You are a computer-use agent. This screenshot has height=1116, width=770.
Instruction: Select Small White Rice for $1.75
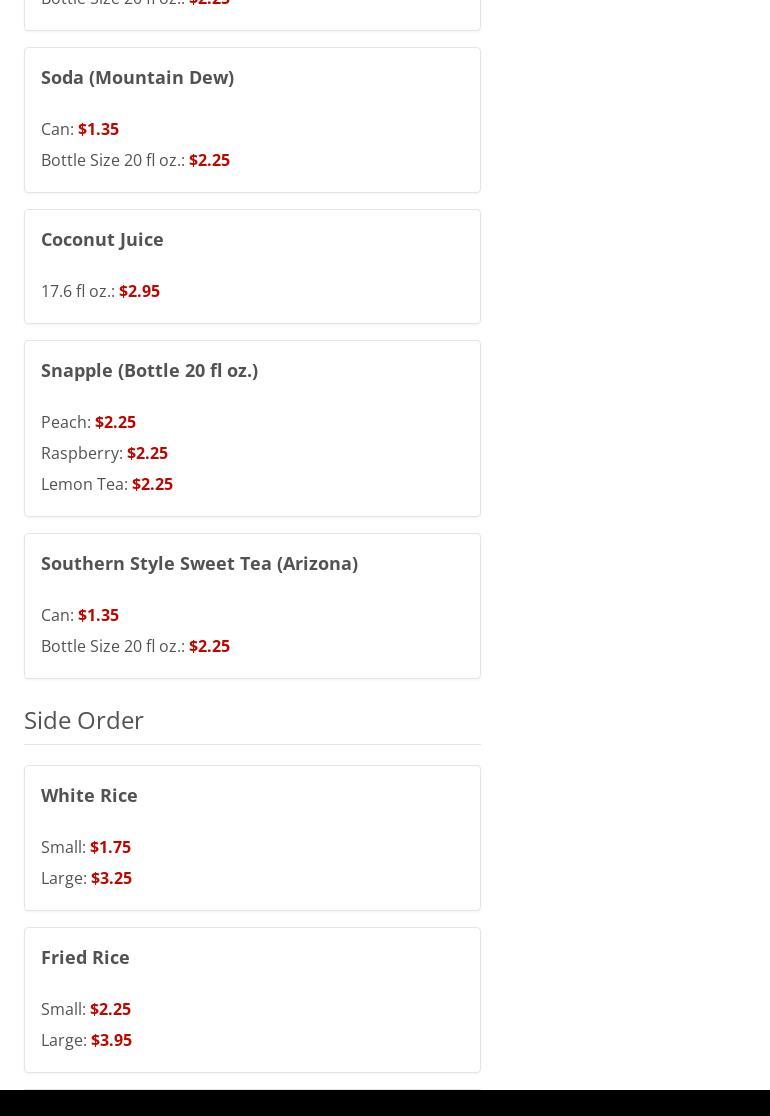86,847
